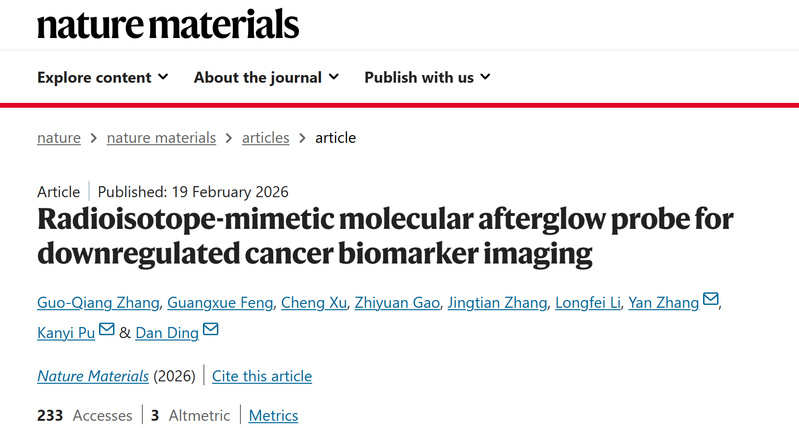Go to nature breadcrumb link
This screenshot has width=799, height=428.
pyautogui.click(x=59, y=138)
